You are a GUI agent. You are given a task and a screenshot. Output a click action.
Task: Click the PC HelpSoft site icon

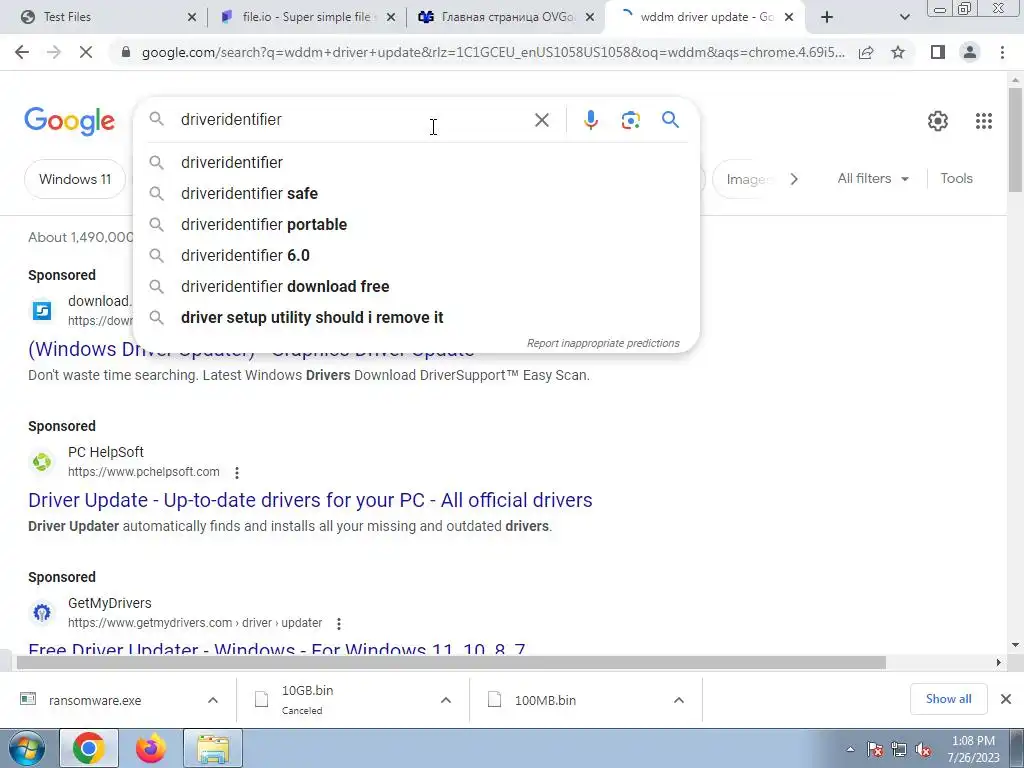pos(42,462)
